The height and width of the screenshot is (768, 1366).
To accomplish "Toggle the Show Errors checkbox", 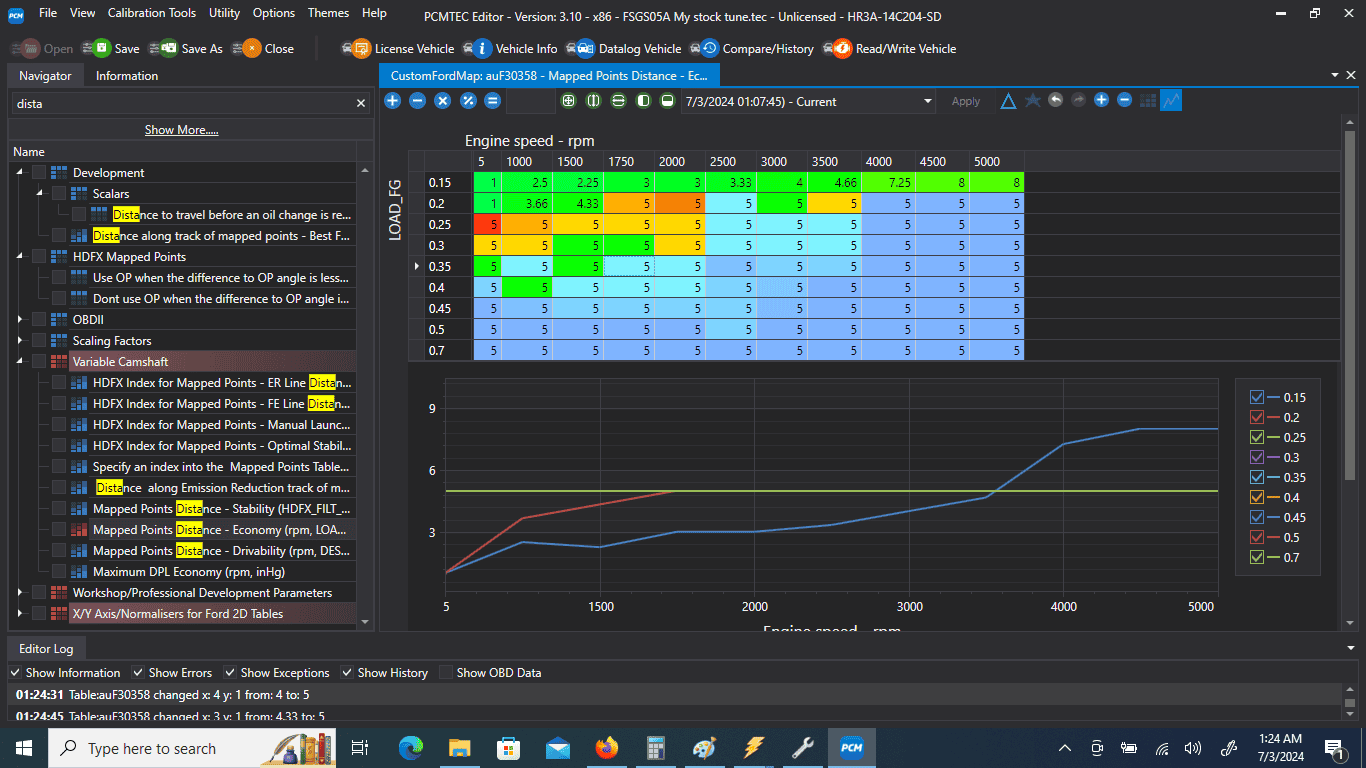I will 138,672.
